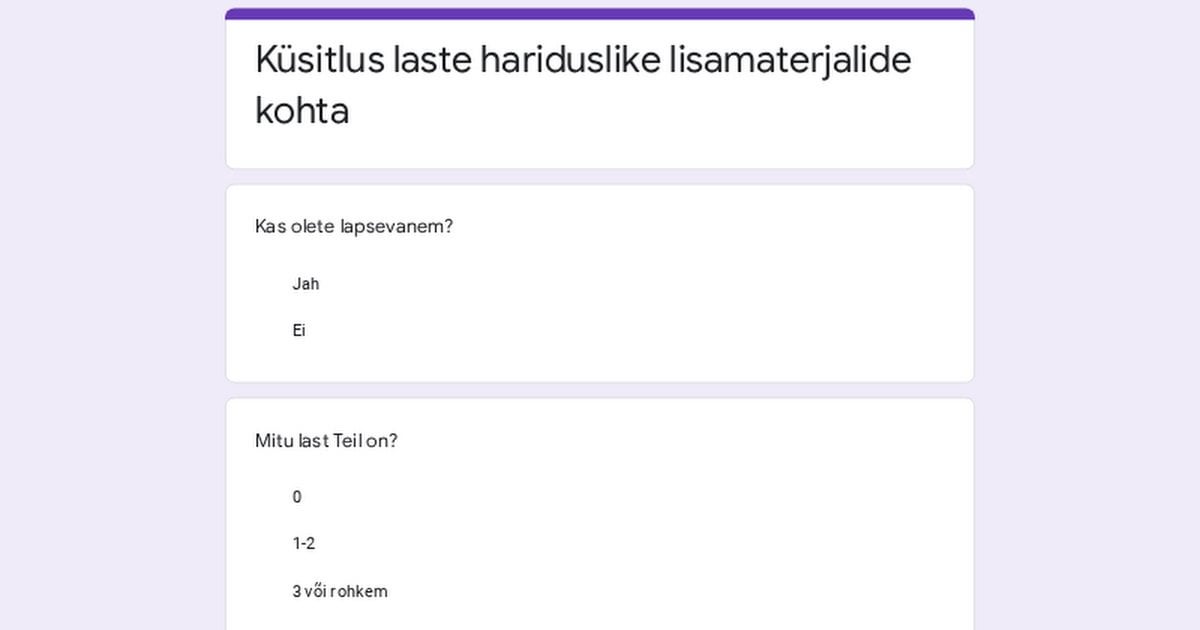This screenshot has width=1200, height=630.
Task: Pick the '1-2' children option
Action: point(304,544)
